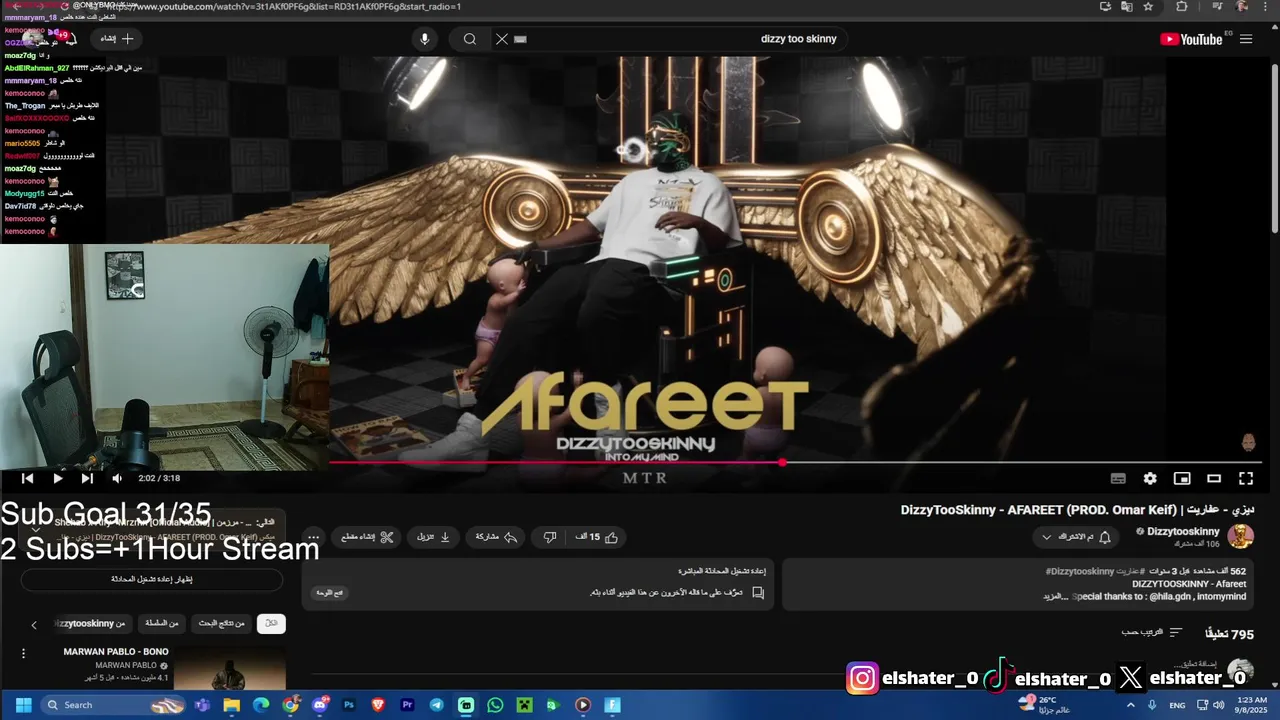Open Telegram from the taskbar
This screenshot has width=1280, height=720.
pos(436,705)
